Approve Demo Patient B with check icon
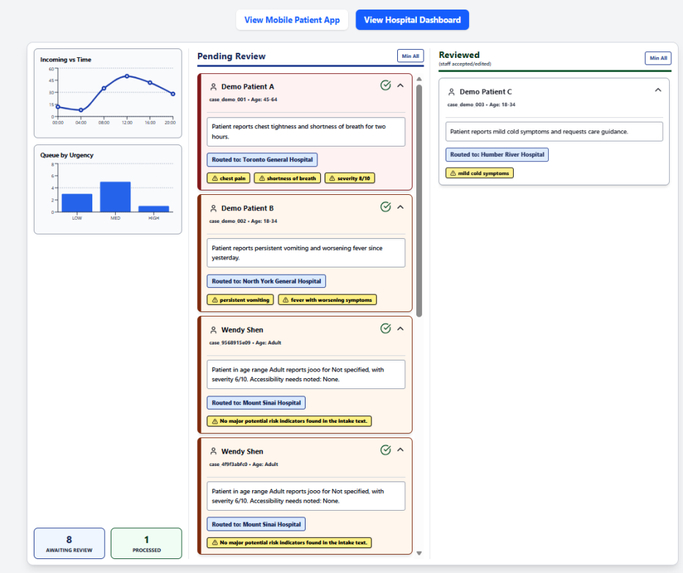The width and height of the screenshot is (683, 573). click(x=385, y=207)
